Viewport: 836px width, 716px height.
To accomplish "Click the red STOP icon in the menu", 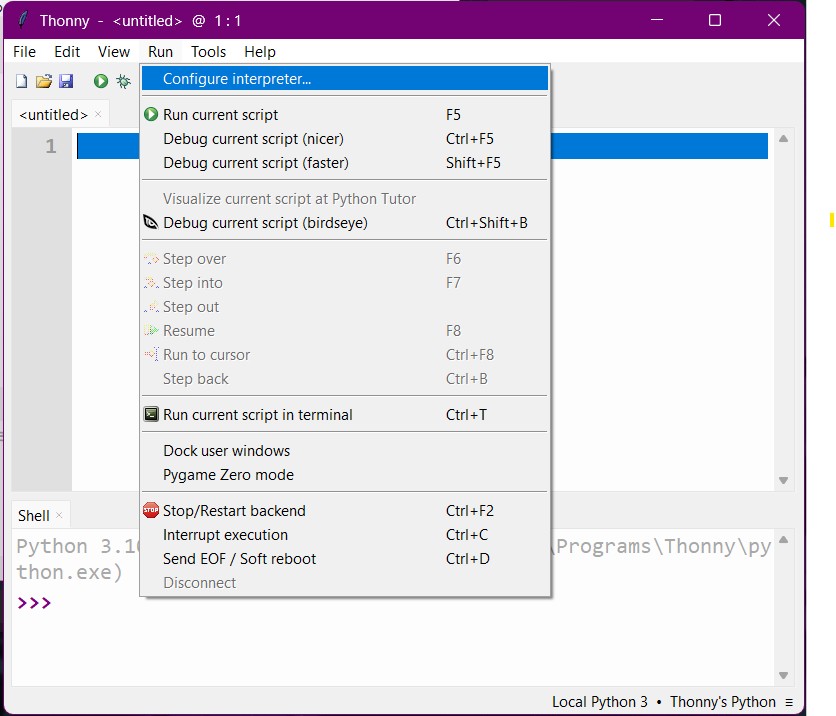I will click(x=151, y=510).
